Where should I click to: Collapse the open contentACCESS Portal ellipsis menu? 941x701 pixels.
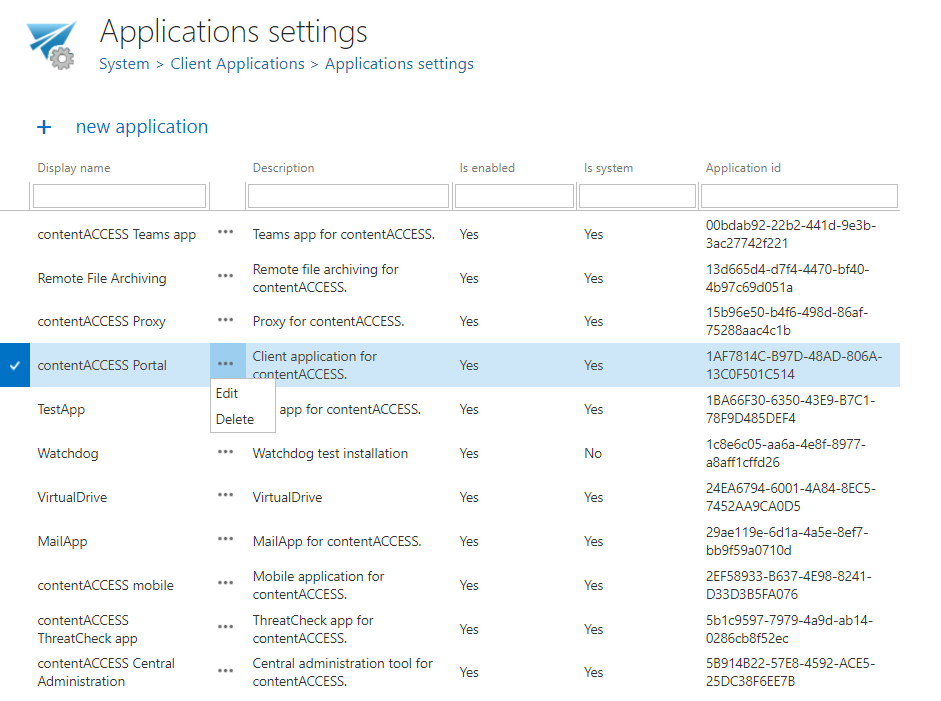click(226, 364)
